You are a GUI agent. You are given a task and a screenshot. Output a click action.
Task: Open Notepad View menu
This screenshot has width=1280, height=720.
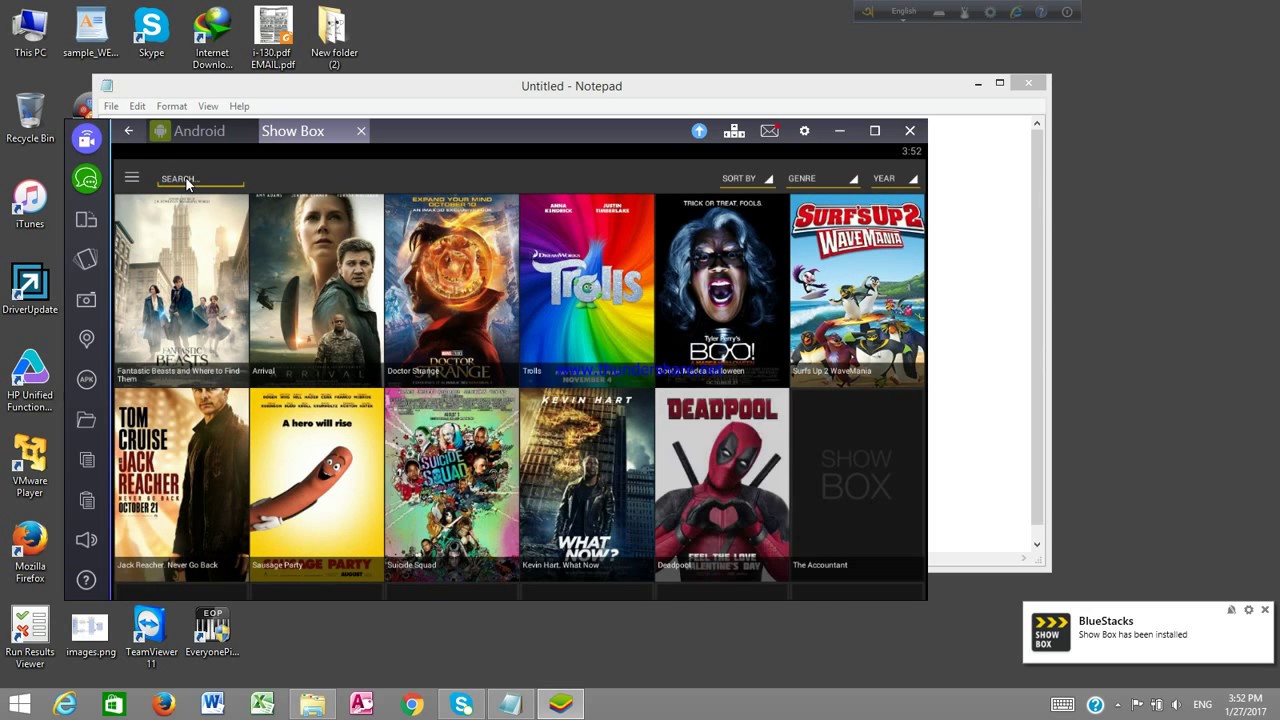[x=208, y=106]
